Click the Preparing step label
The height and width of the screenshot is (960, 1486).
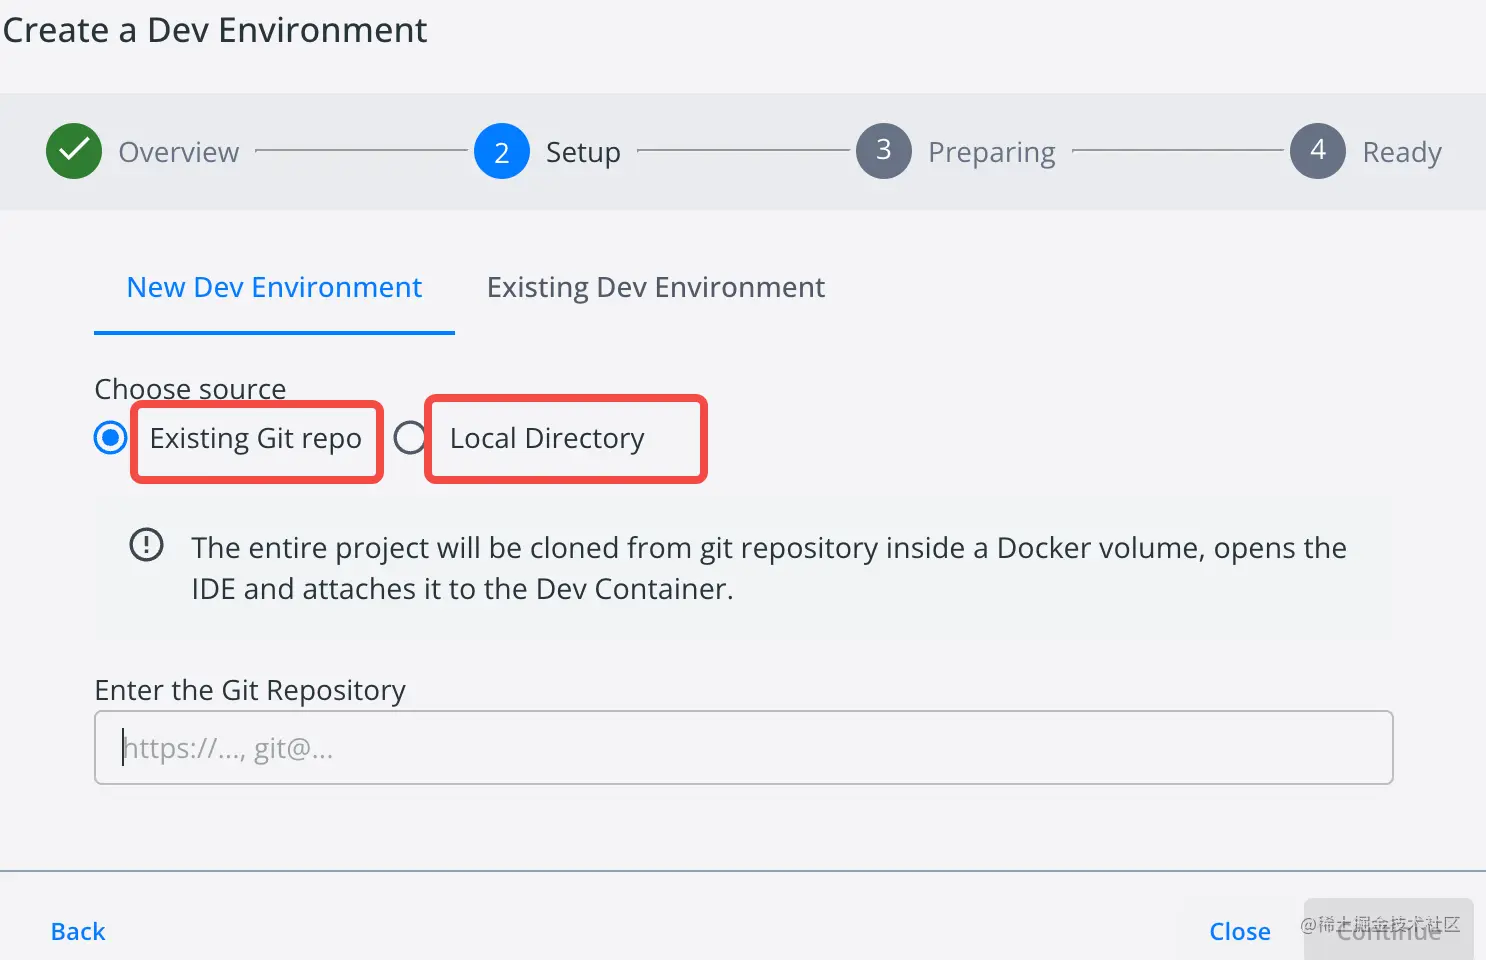pos(991,152)
